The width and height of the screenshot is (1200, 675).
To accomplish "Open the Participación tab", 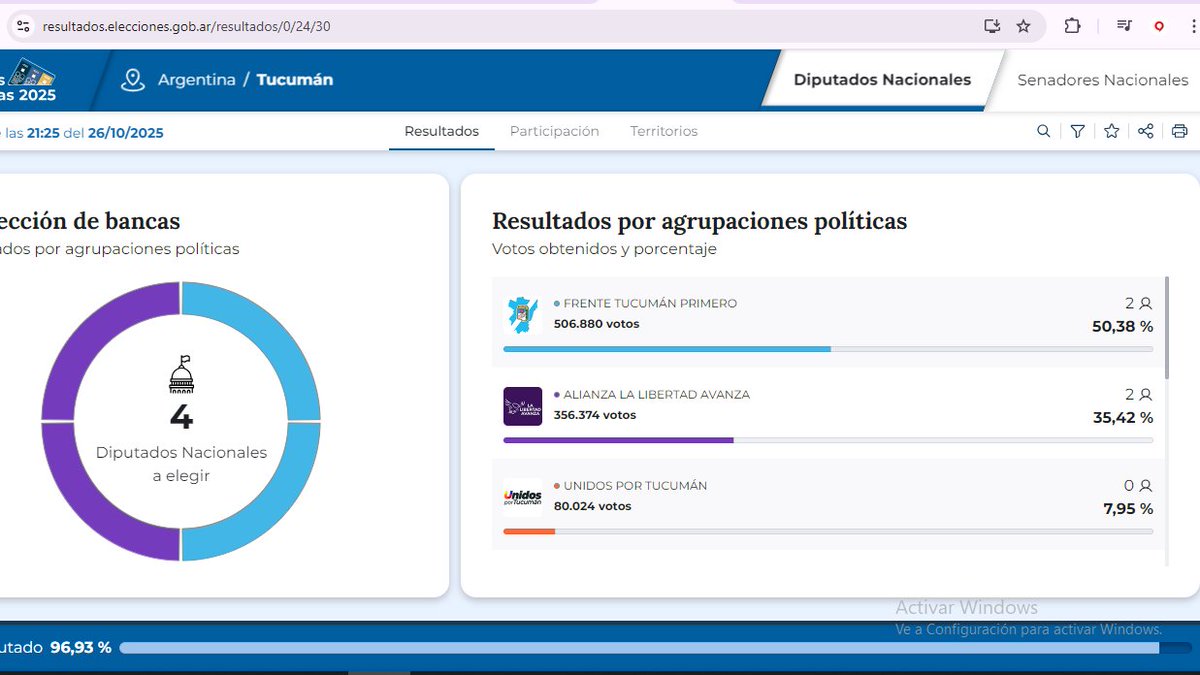I will [x=554, y=131].
